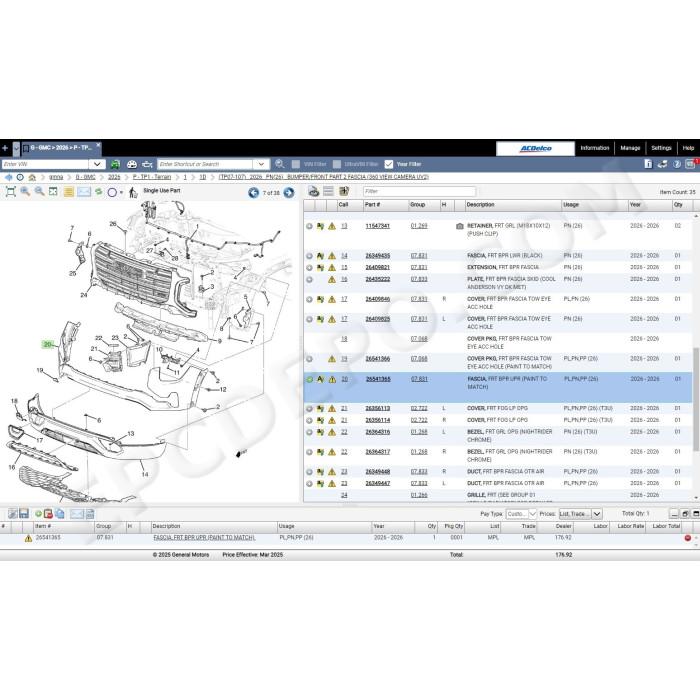Select radio button for part 26349435
700x700 pixels.
point(309,256)
